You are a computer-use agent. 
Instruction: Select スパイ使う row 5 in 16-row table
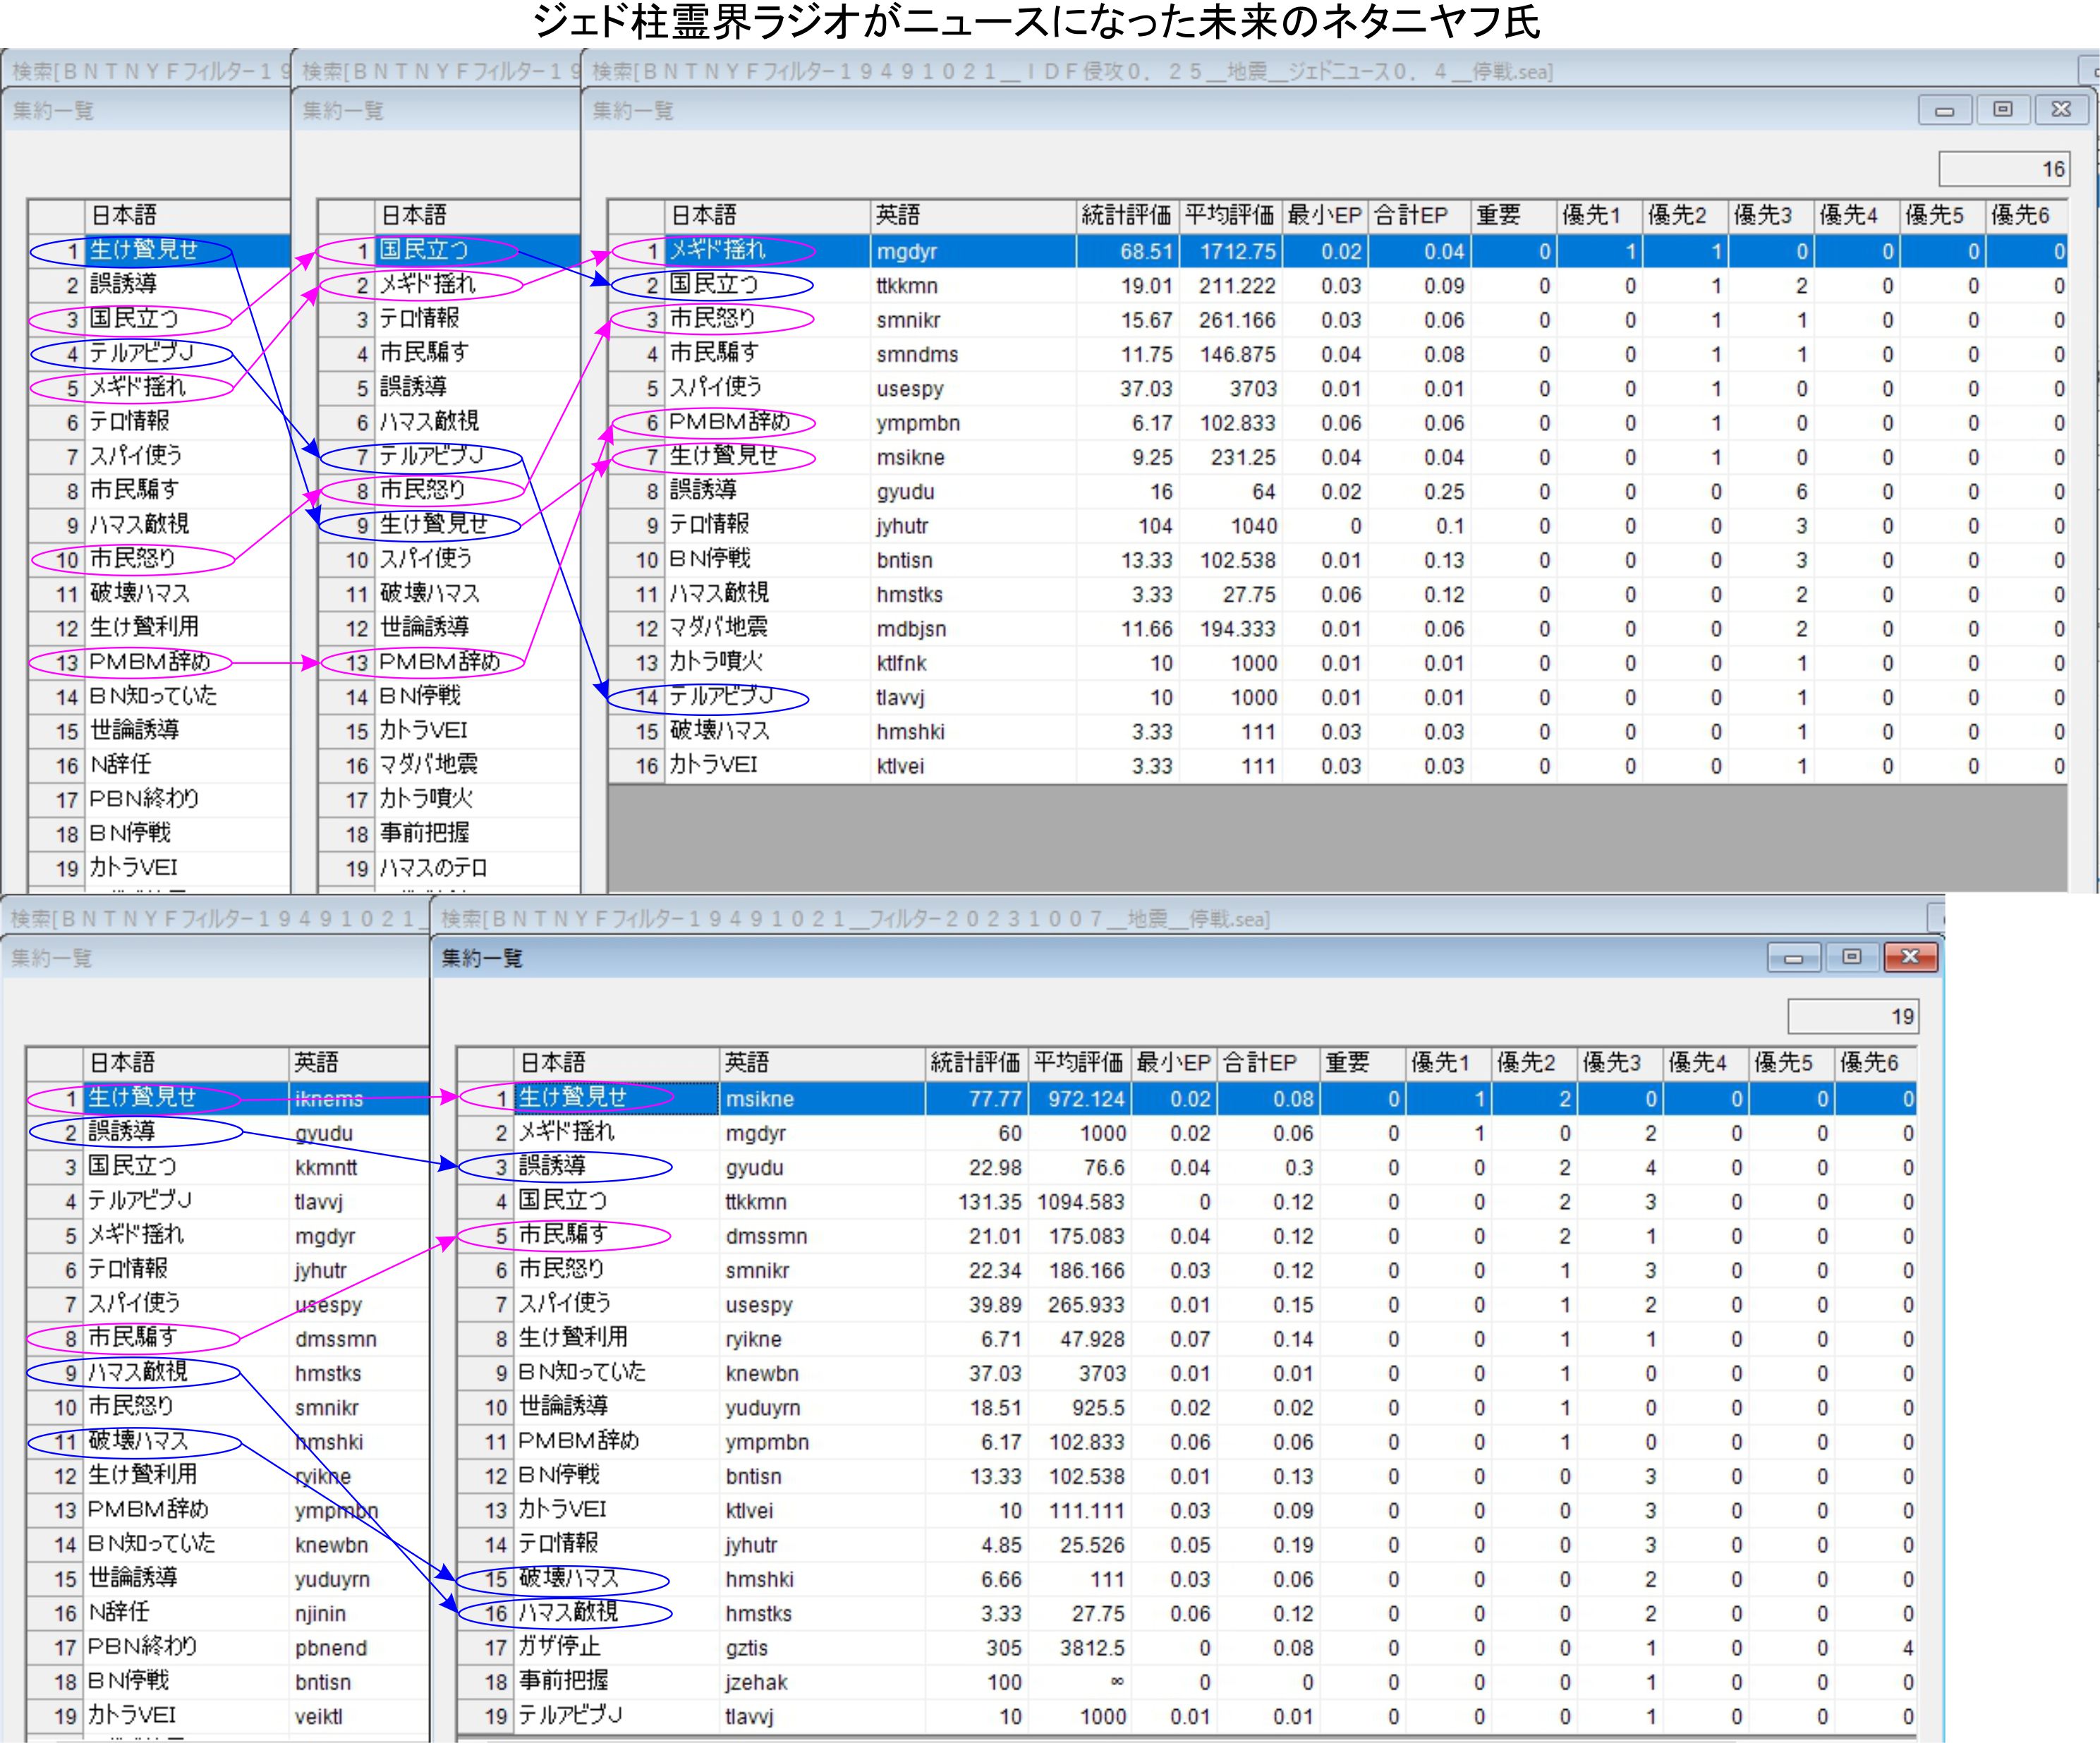click(x=1337, y=388)
